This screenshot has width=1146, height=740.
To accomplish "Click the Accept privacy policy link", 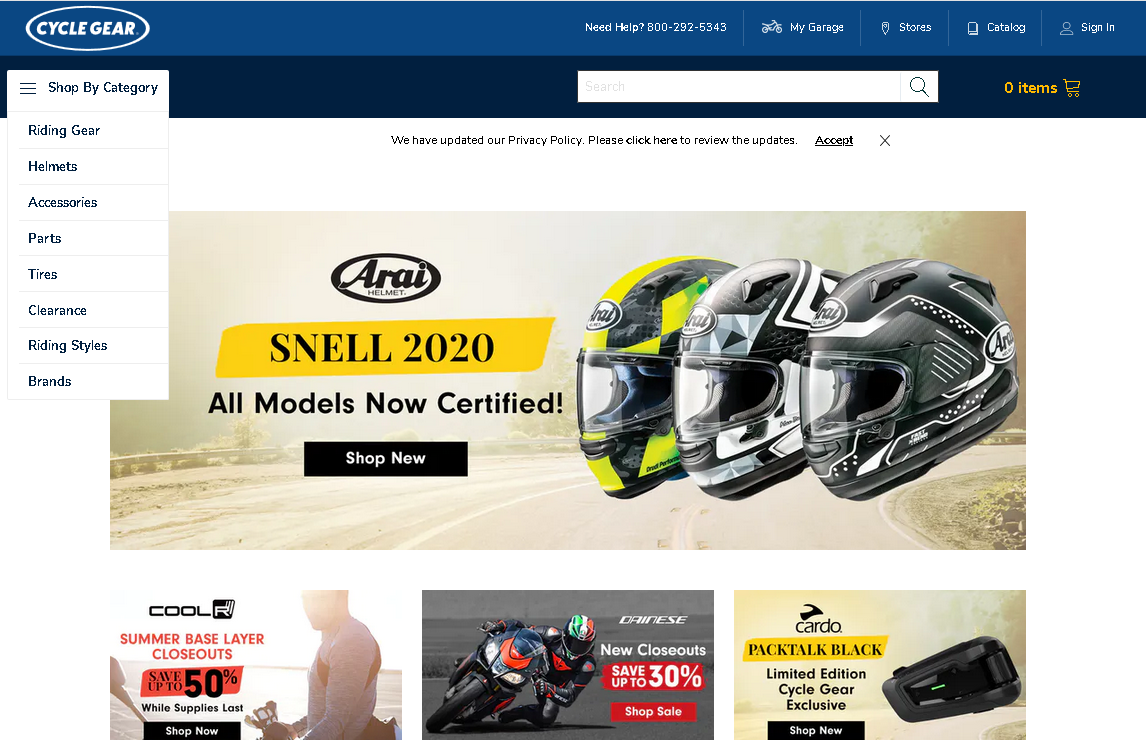I will click(x=834, y=140).
